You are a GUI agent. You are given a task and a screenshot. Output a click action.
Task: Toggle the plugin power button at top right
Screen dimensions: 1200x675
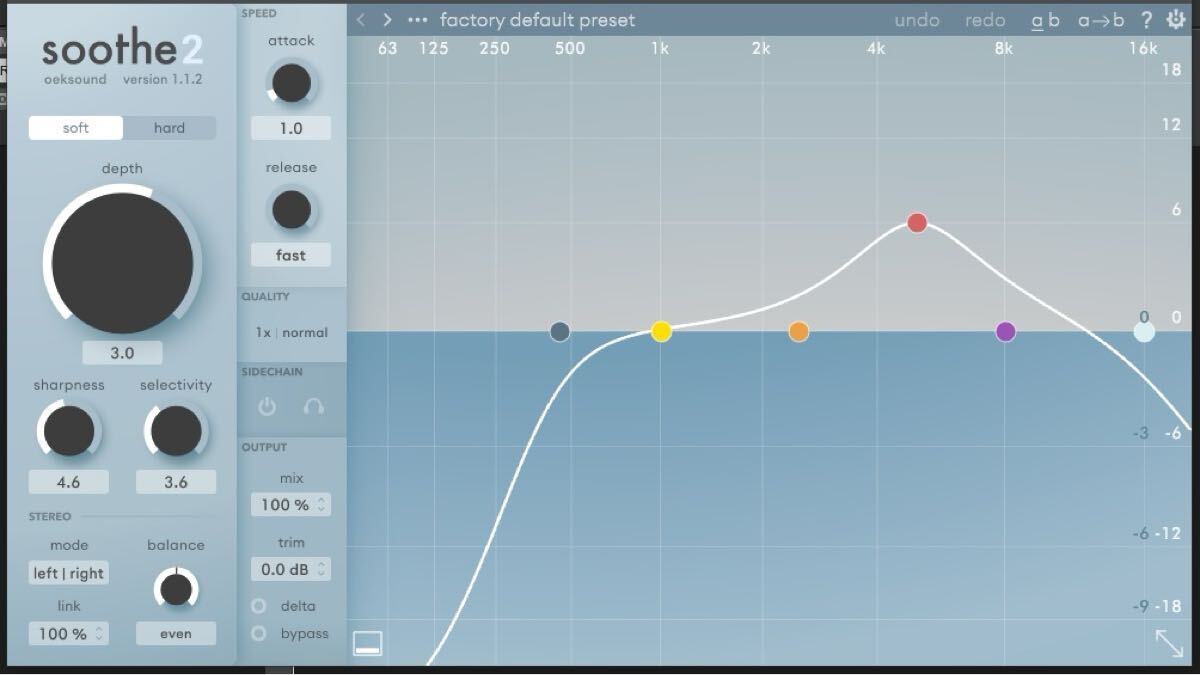[1176, 20]
